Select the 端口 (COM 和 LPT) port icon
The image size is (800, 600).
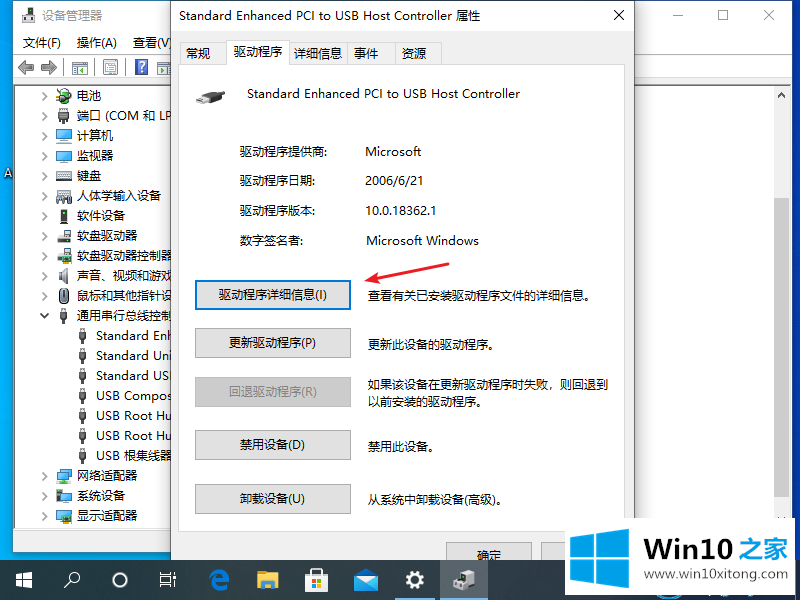coord(63,116)
